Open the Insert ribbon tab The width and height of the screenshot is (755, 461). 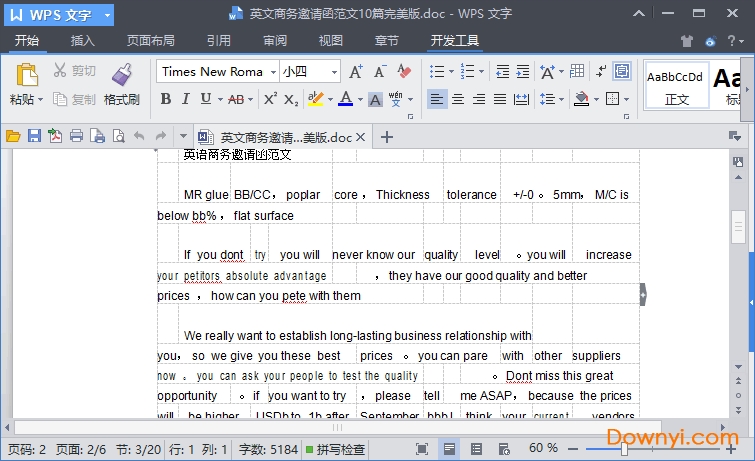click(x=83, y=41)
